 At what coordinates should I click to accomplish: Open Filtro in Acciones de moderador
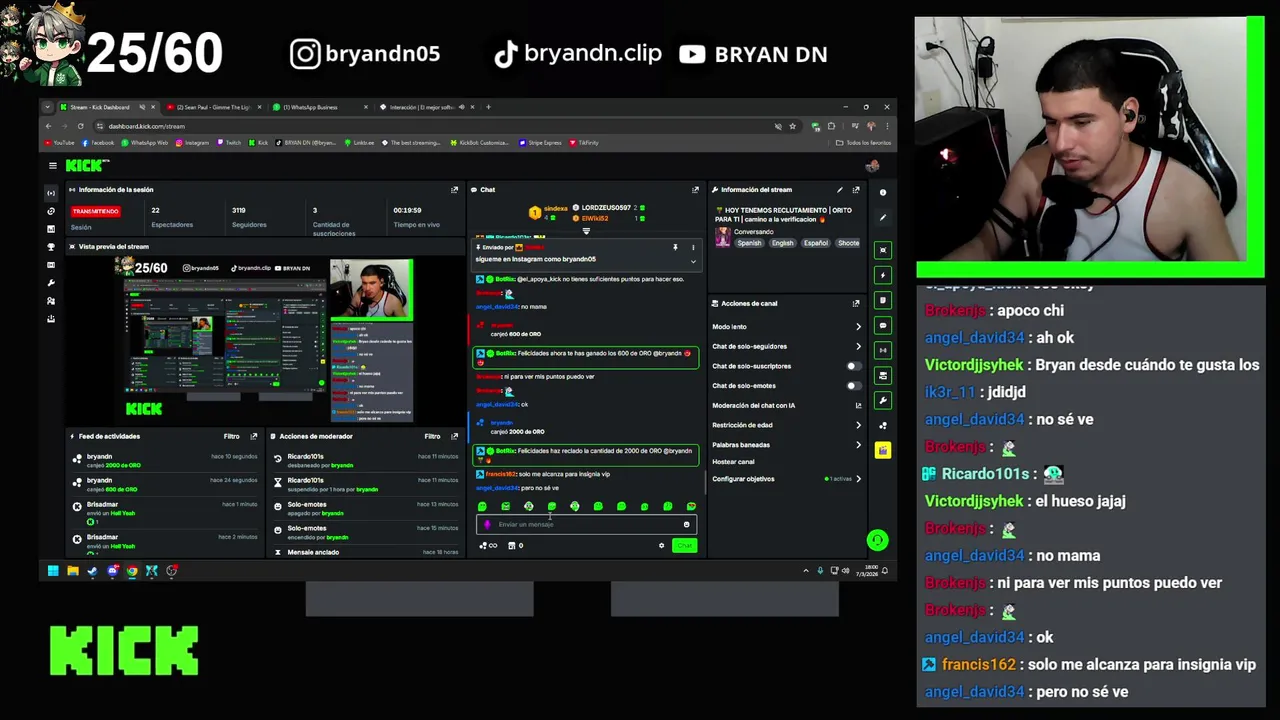point(432,436)
